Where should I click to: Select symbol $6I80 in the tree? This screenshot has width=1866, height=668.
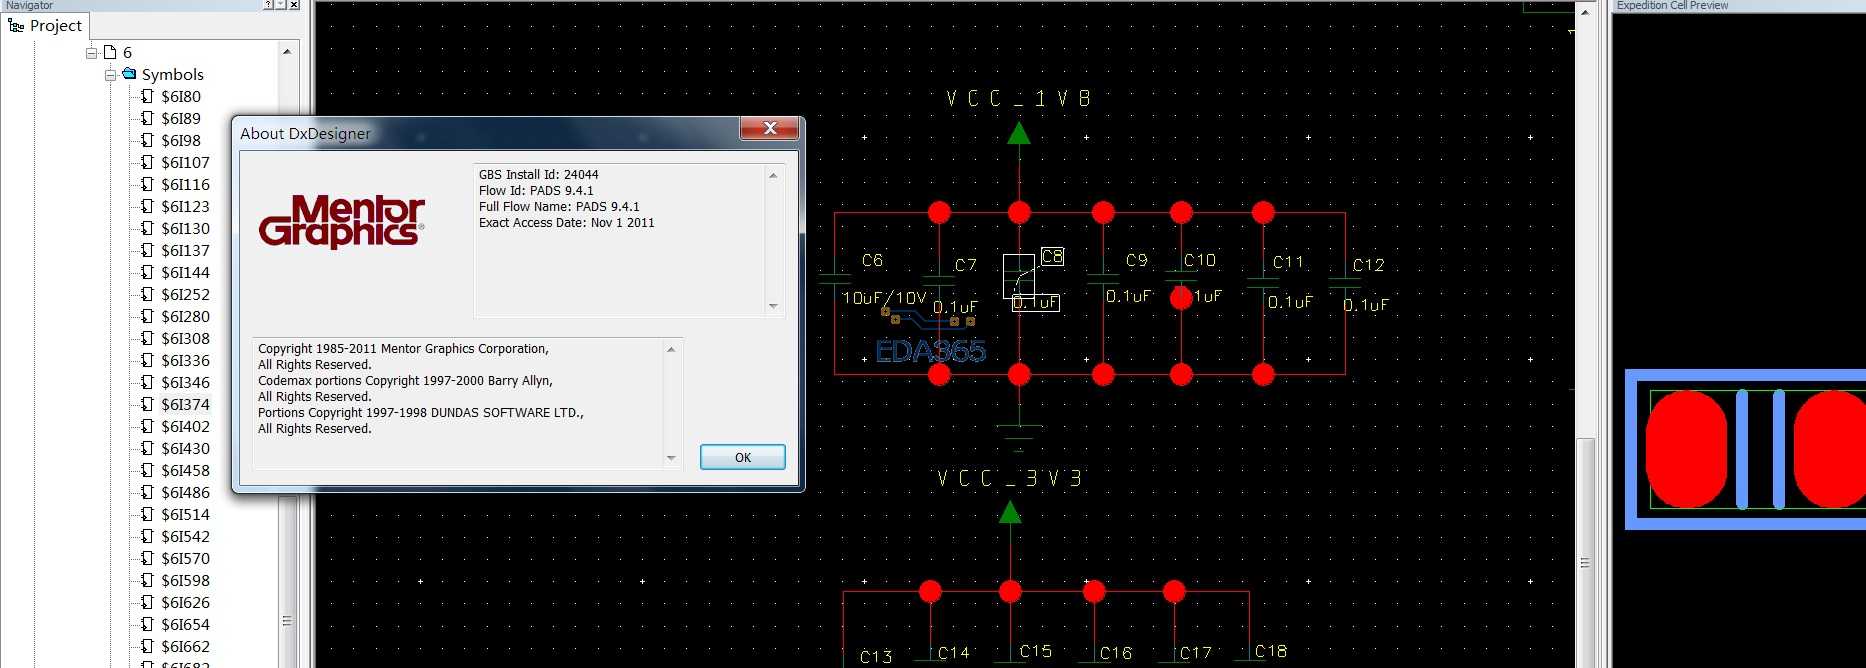pyautogui.click(x=181, y=97)
